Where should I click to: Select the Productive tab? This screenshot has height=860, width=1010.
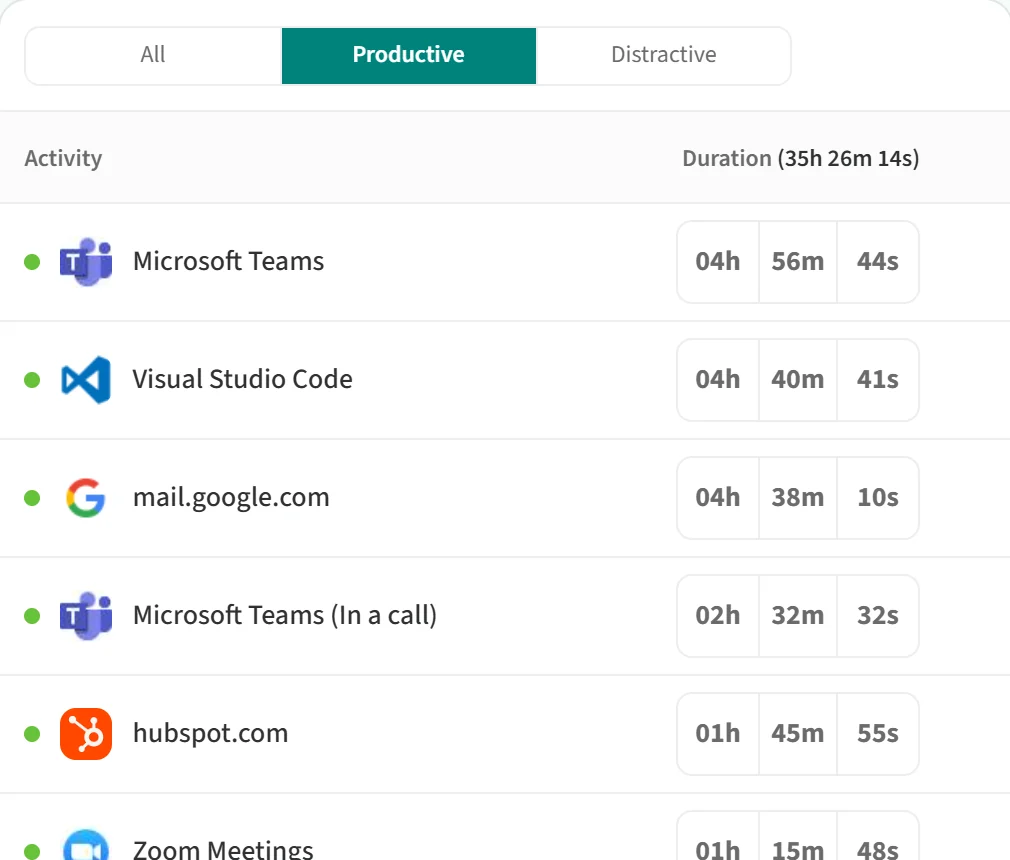click(x=409, y=55)
